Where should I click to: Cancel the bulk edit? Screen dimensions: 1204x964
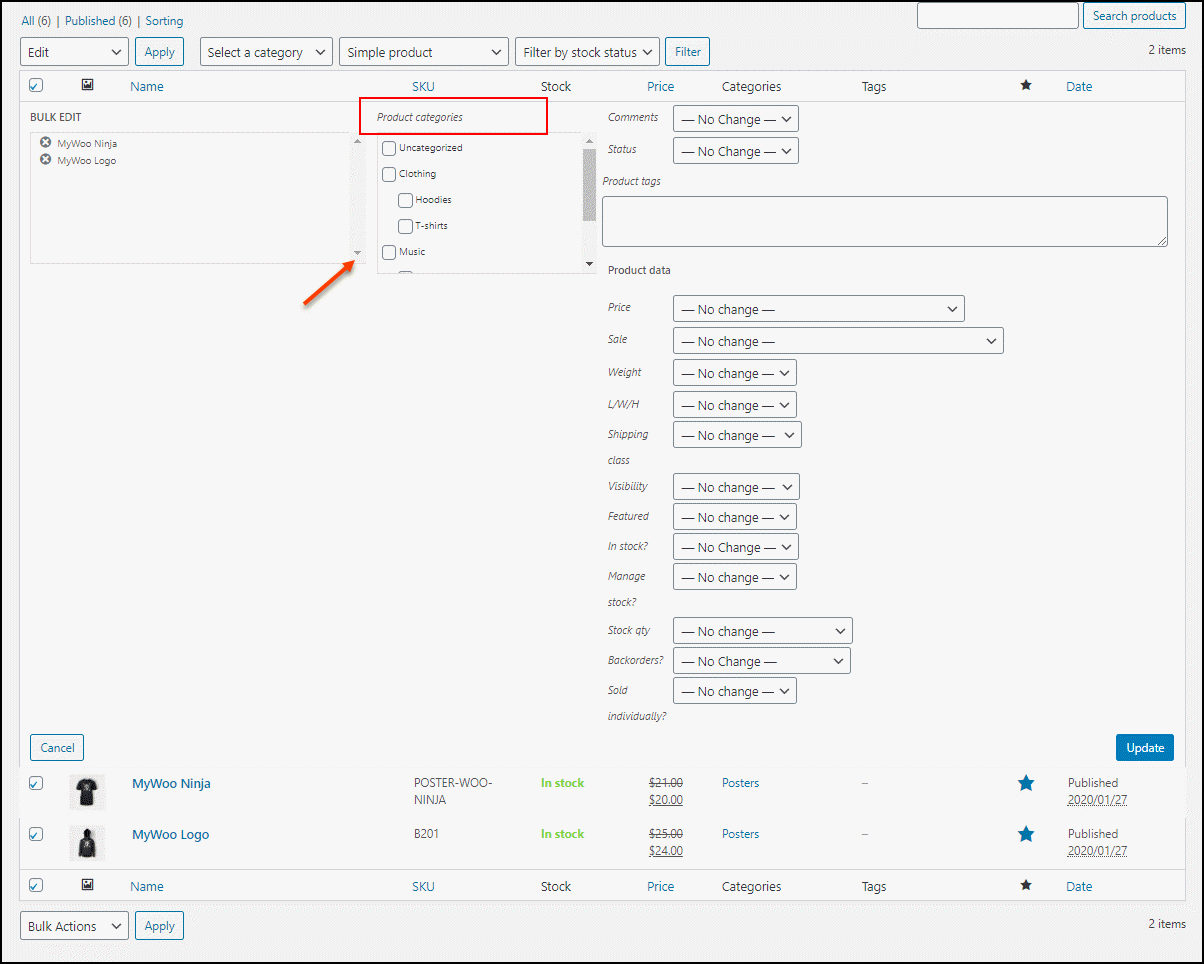point(57,747)
